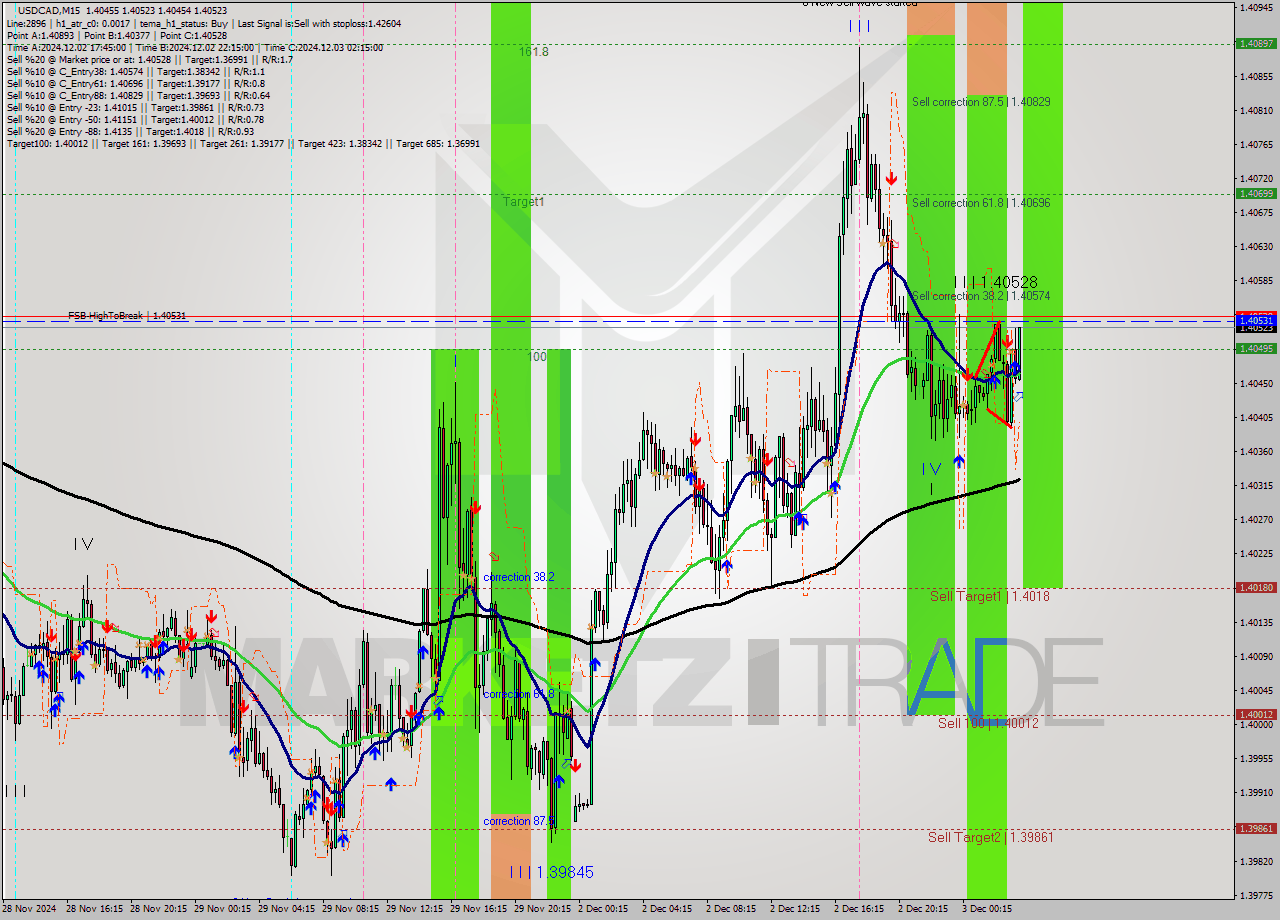Select the 'I I I 1.39845' wave label

pos(551,872)
